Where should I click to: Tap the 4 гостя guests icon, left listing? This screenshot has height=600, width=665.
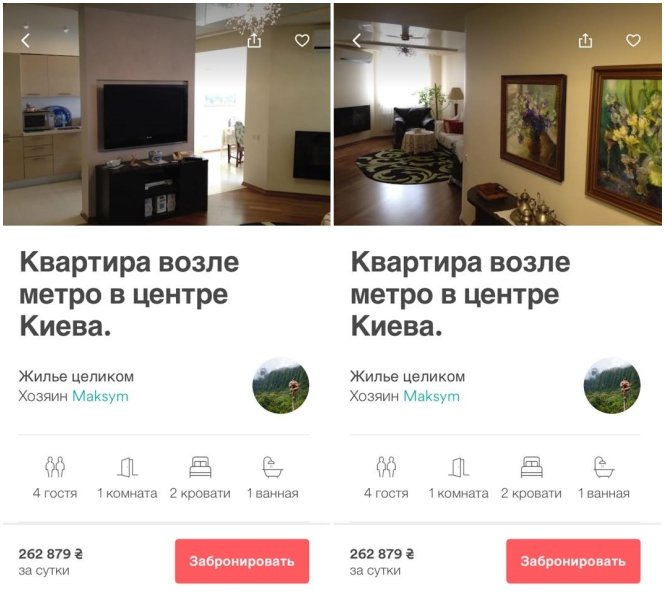55,467
